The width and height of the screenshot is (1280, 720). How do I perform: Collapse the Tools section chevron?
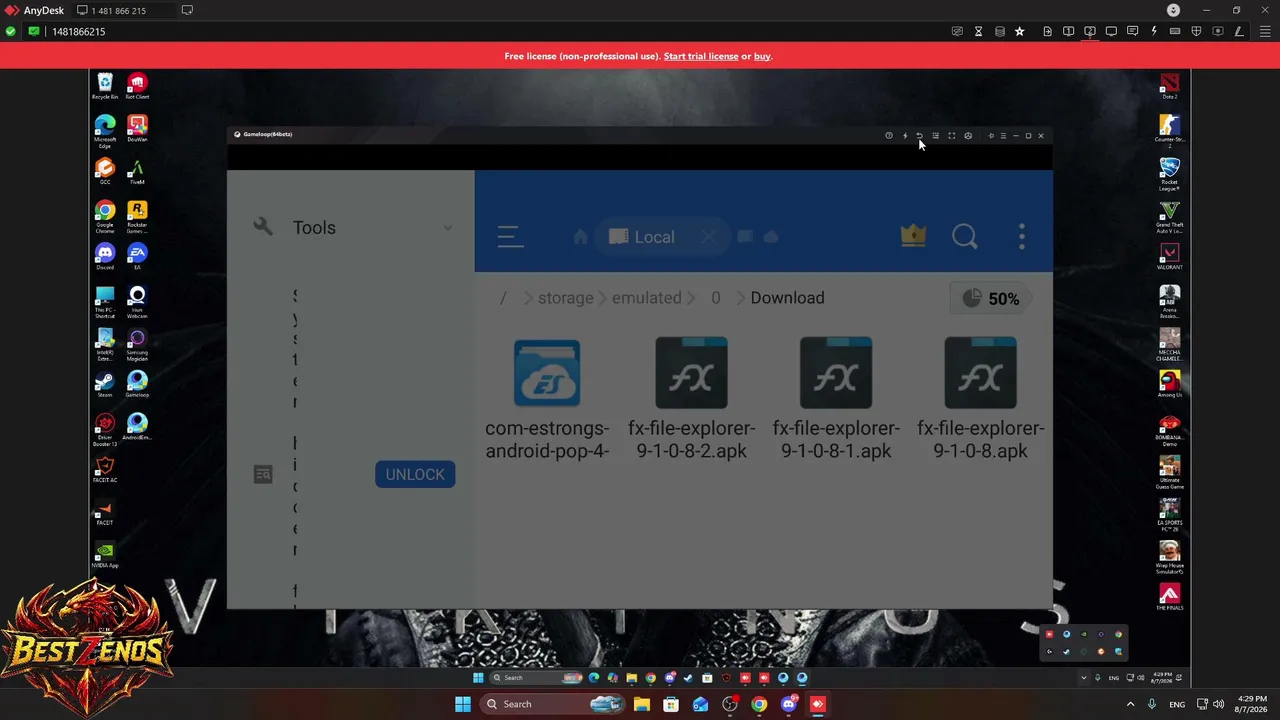click(x=447, y=228)
